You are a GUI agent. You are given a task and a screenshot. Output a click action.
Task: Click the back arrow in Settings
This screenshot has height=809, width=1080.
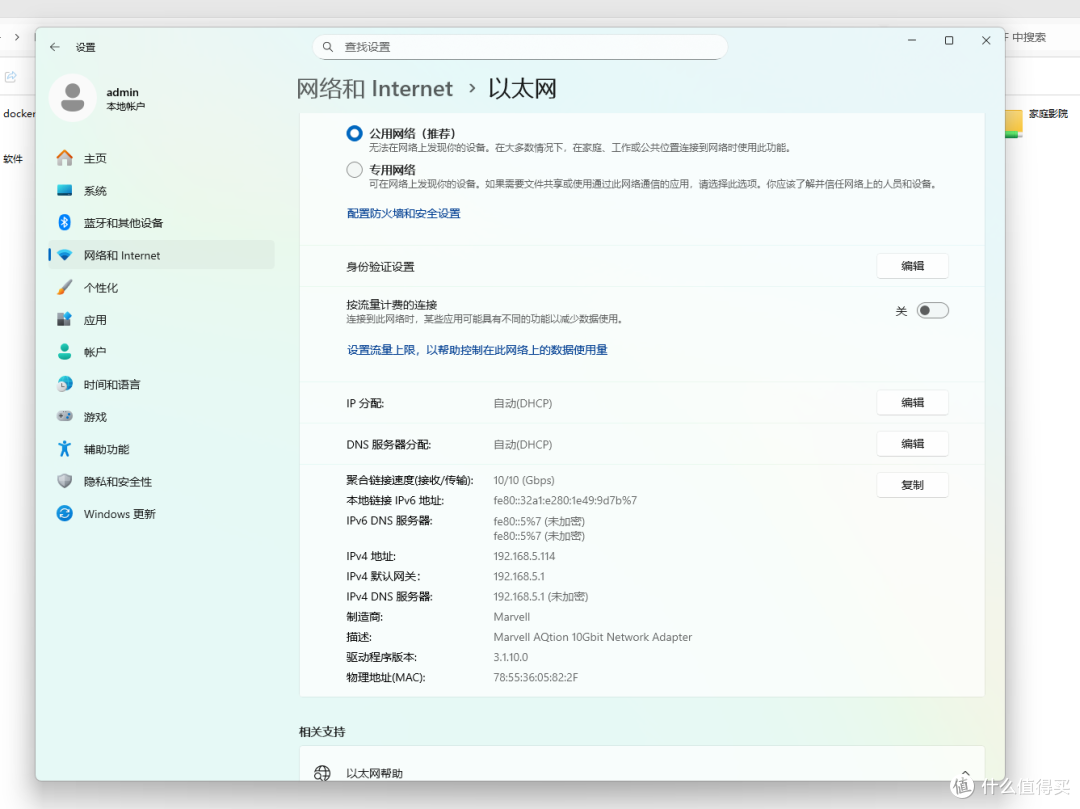tap(54, 47)
